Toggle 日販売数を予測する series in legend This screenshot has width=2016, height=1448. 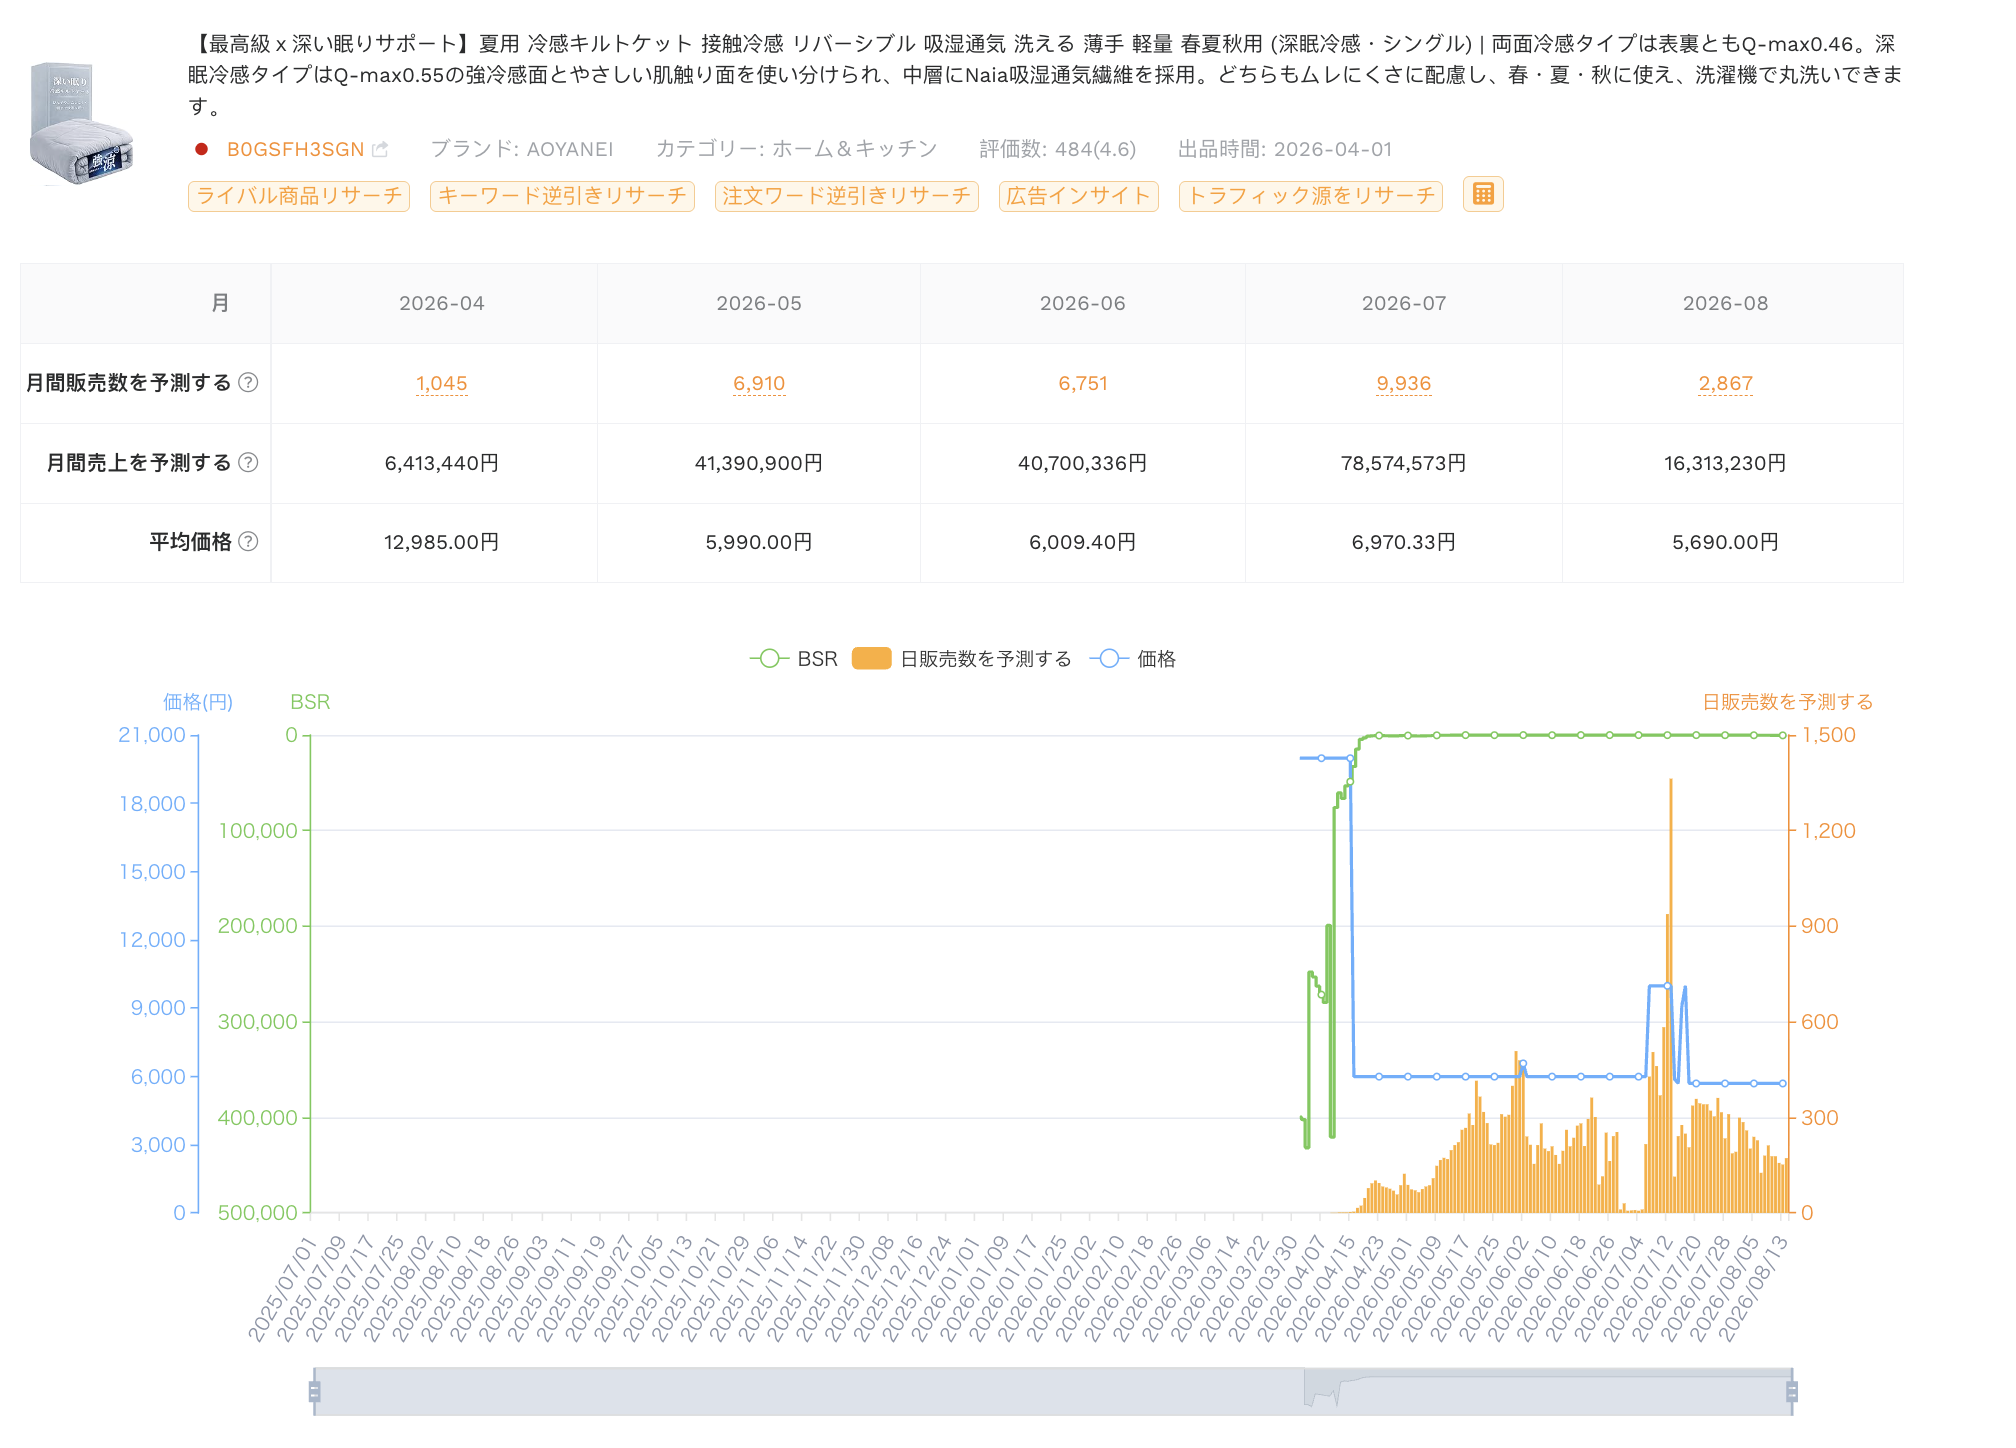click(962, 658)
